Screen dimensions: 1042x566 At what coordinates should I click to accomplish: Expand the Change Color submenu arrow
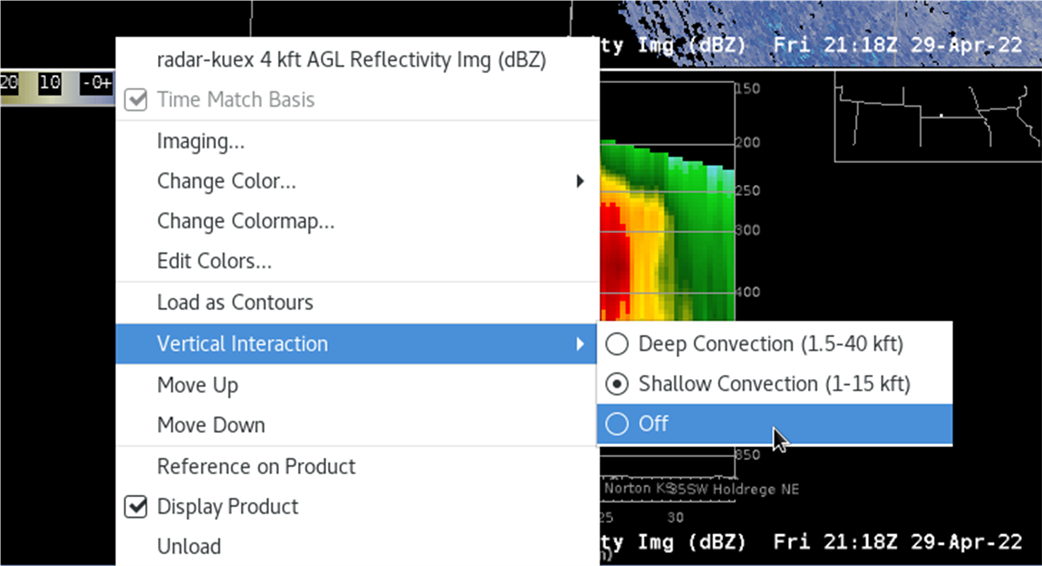[x=580, y=181]
